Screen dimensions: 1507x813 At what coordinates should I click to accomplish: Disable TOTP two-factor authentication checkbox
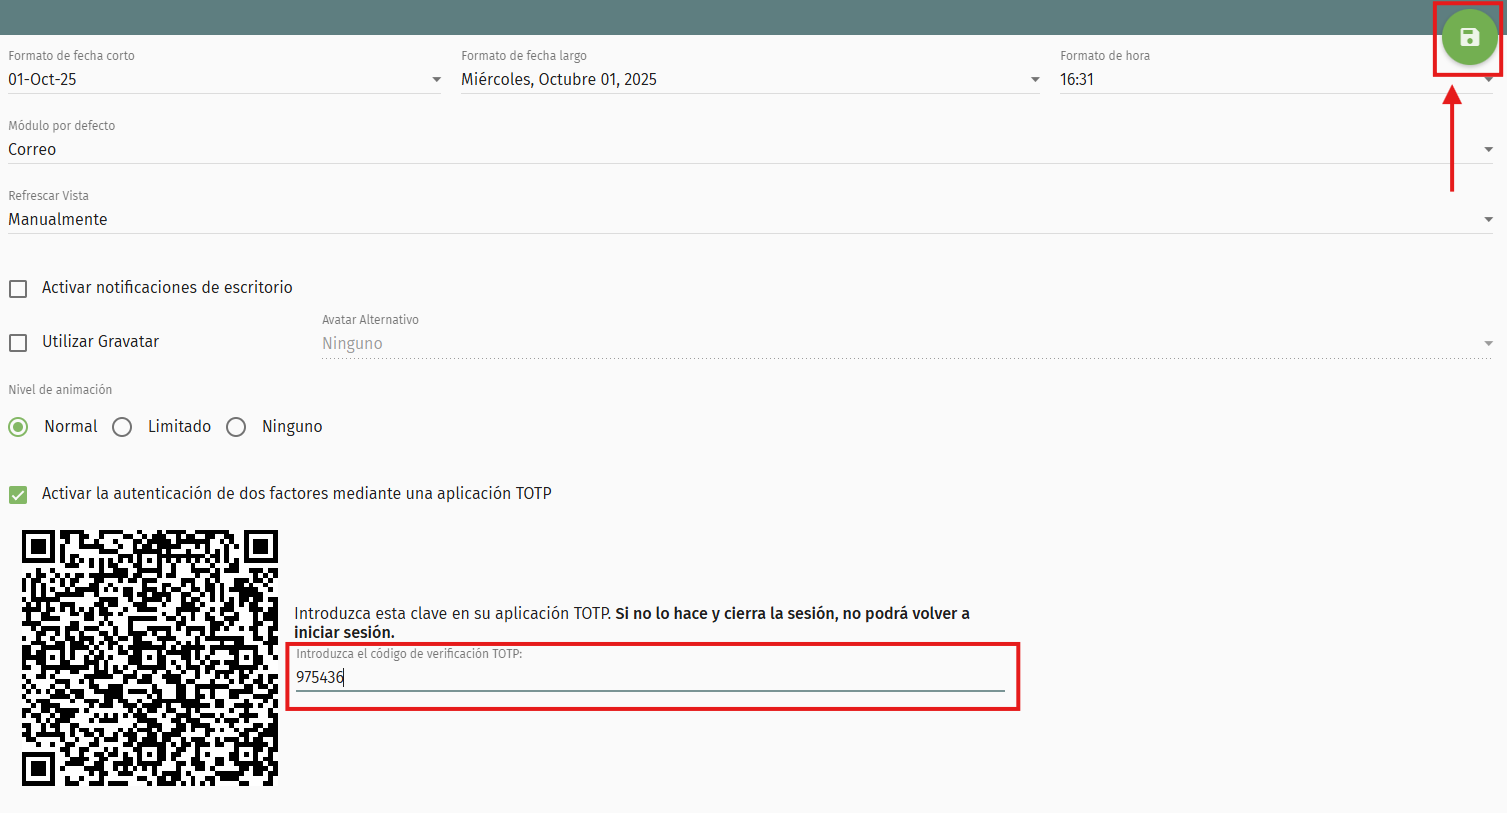tap(18, 495)
